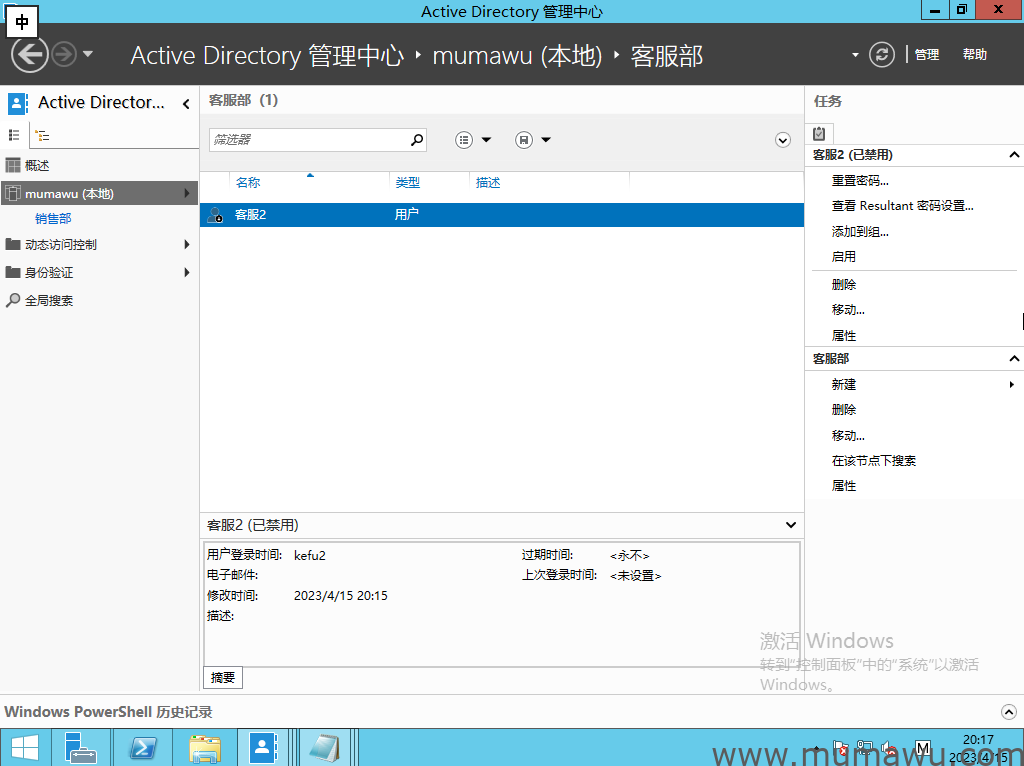This screenshot has height=766, width=1024.
Task: Open the 管理 menu in the title bar
Action: 926,55
